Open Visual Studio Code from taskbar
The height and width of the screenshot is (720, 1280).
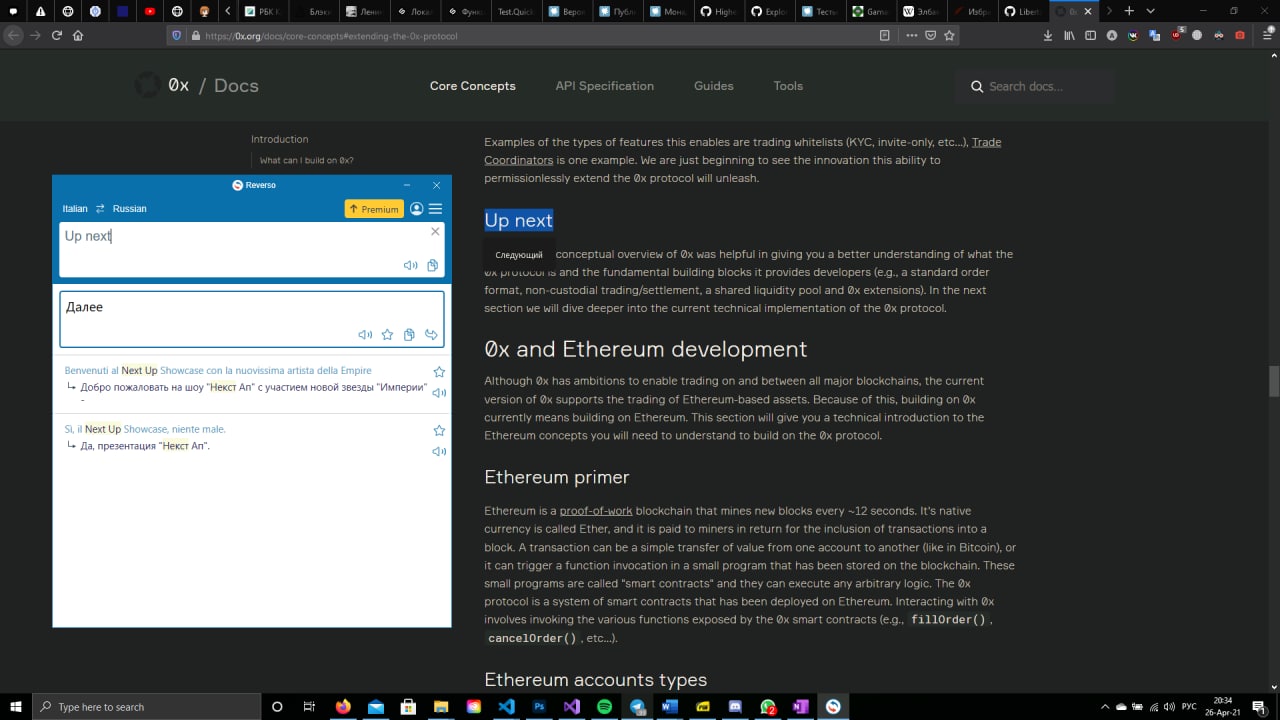click(506, 706)
